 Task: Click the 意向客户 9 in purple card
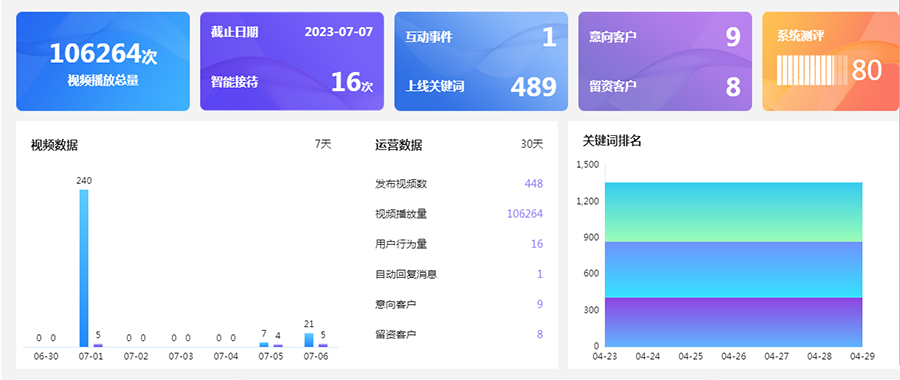733,37
